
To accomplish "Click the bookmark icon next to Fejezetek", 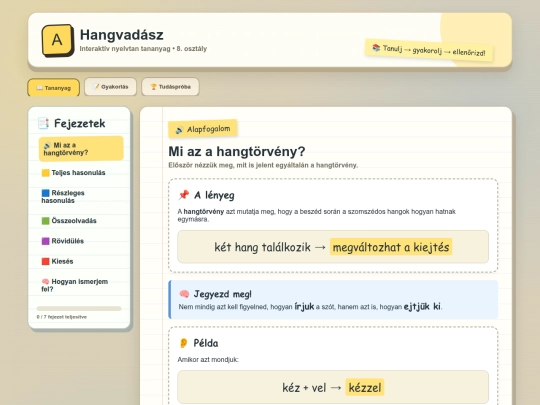I will (43, 123).
